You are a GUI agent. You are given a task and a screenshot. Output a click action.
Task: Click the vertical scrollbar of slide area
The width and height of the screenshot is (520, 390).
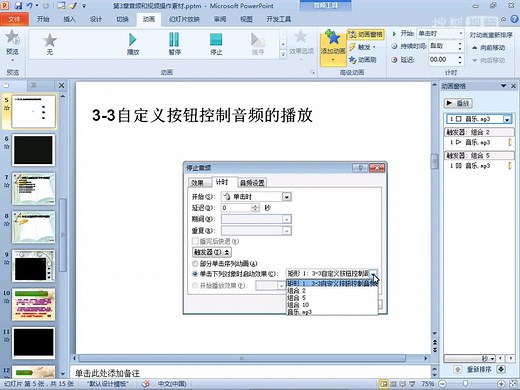coord(434,162)
